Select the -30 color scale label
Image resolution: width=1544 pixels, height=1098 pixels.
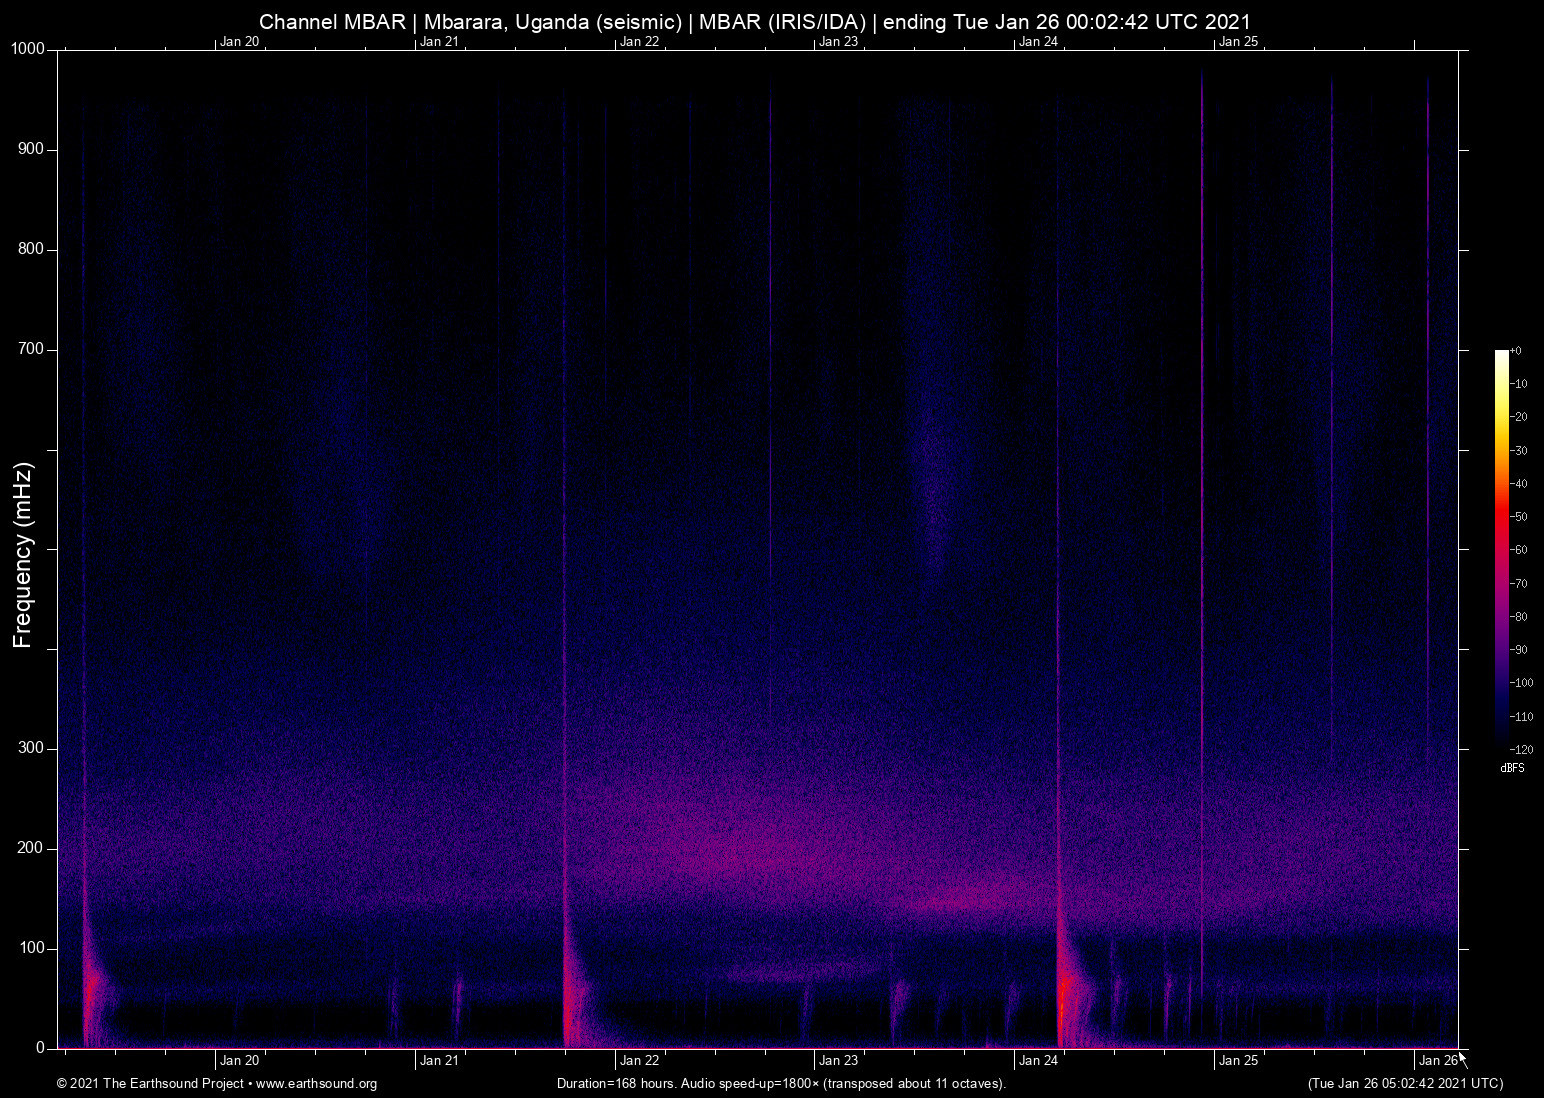[x=1518, y=451]
